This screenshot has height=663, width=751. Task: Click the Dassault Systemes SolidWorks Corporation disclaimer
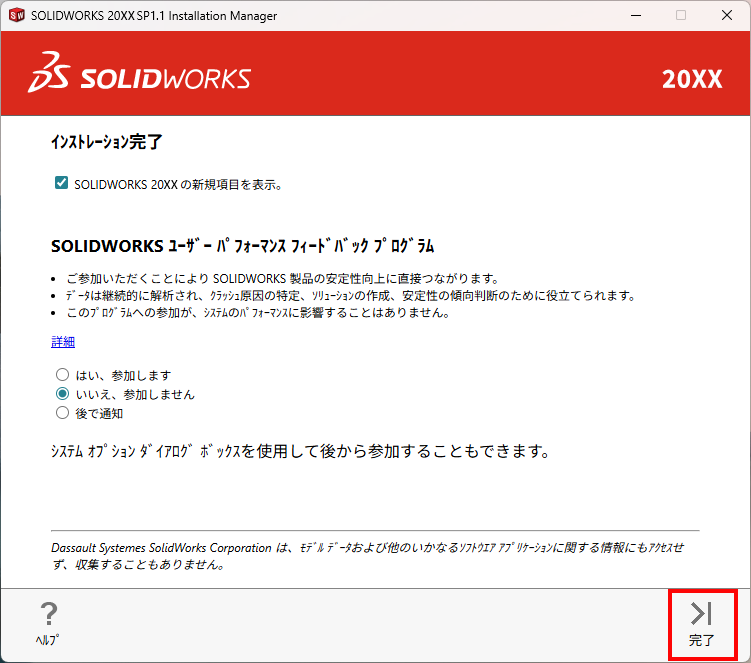click(x=367, y=556)
